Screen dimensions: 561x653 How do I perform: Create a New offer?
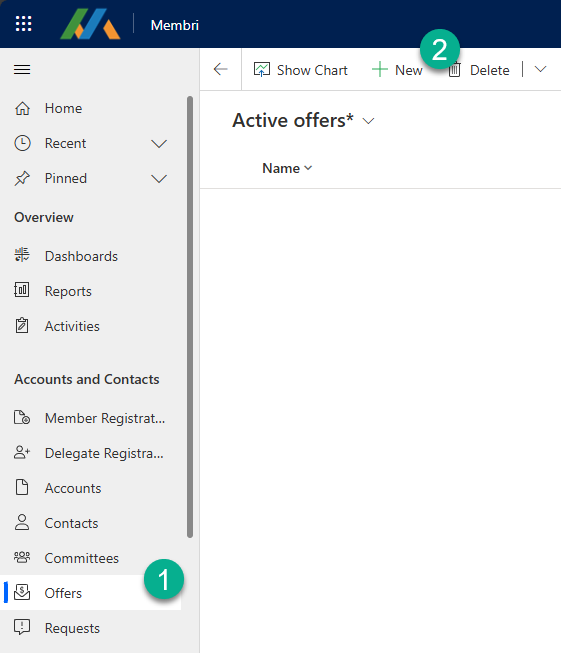tap(397, 70)
